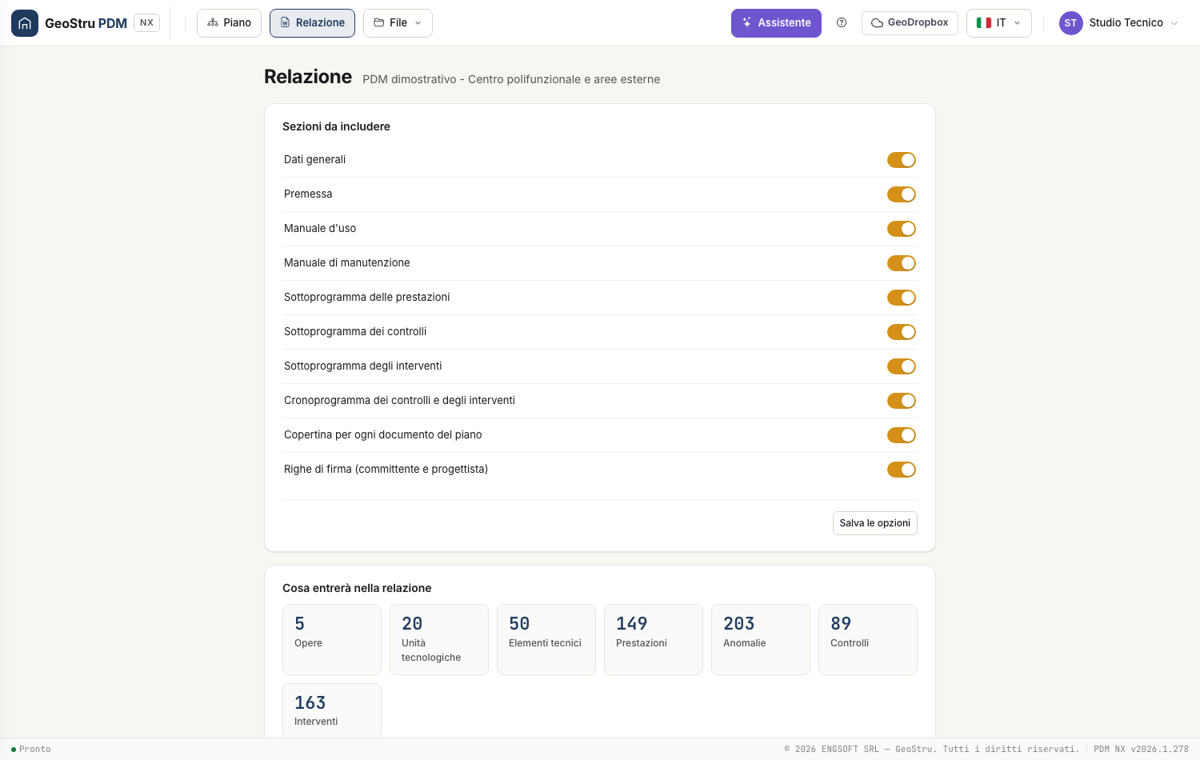Toggle Sottoprogramma delle prestazioni switch

coord(901,297)
